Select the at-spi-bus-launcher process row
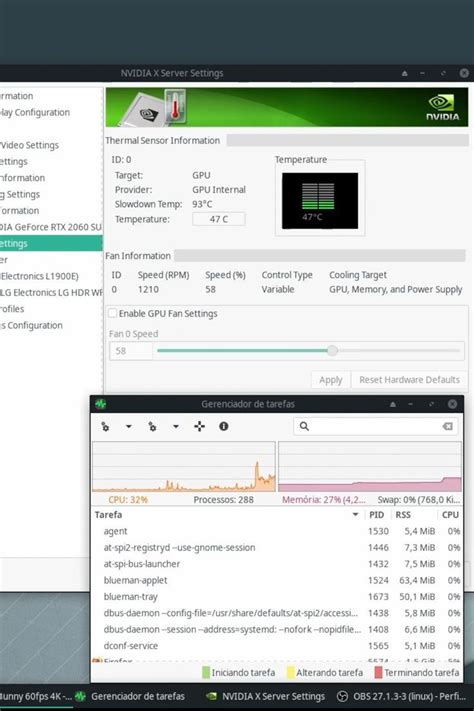Image resolution: width=474 pixels, height=711 pixels. (x=277, y=564)
